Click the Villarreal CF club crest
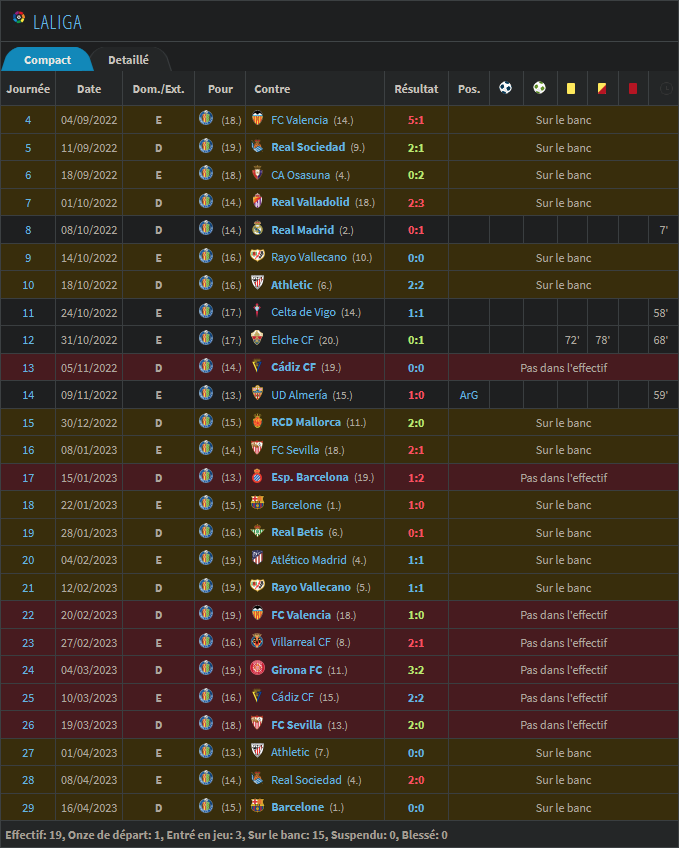 pos(257,641)
